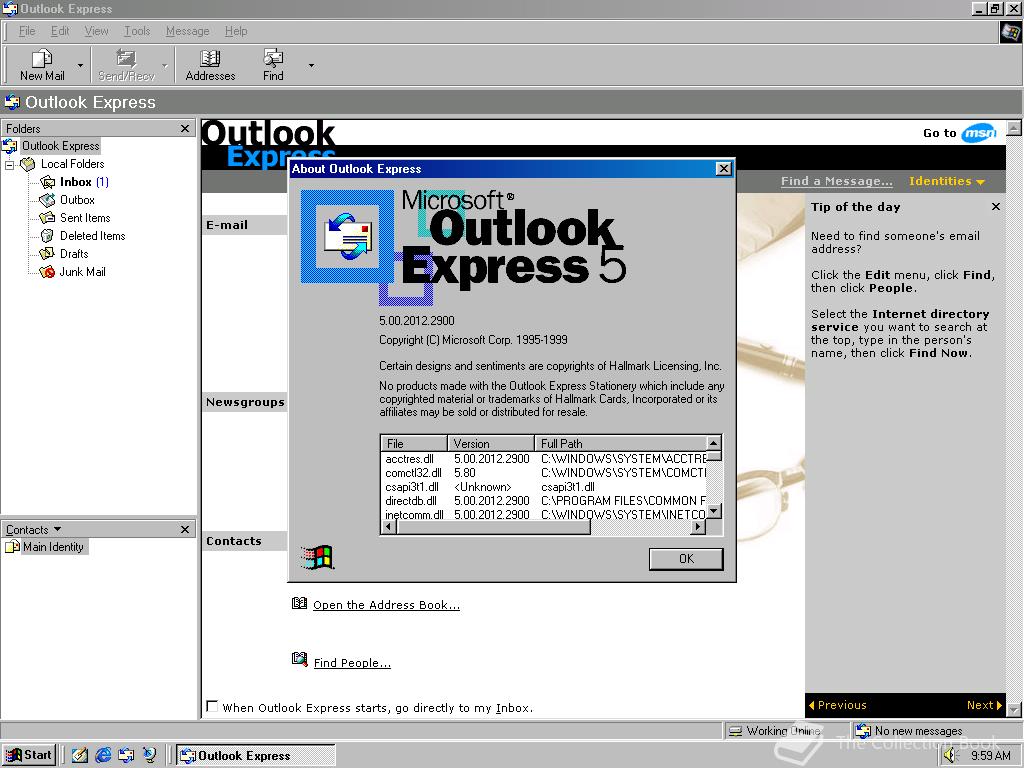The height and width of the screenshot is (768, 1024).
Task: Open the Send/Recv dropdown arrow
Action: click(x=165, y=65)
